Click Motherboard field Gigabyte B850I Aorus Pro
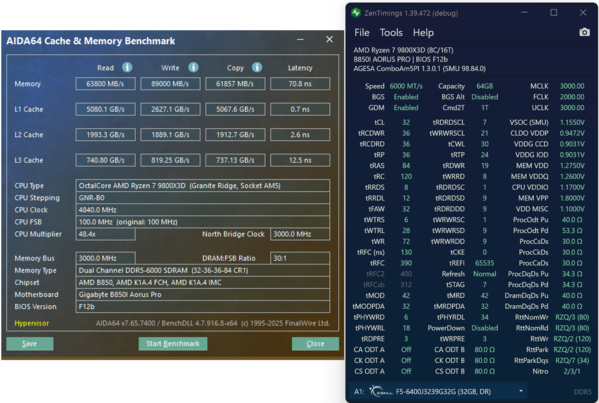599x403 pixels. pos(202,295)
